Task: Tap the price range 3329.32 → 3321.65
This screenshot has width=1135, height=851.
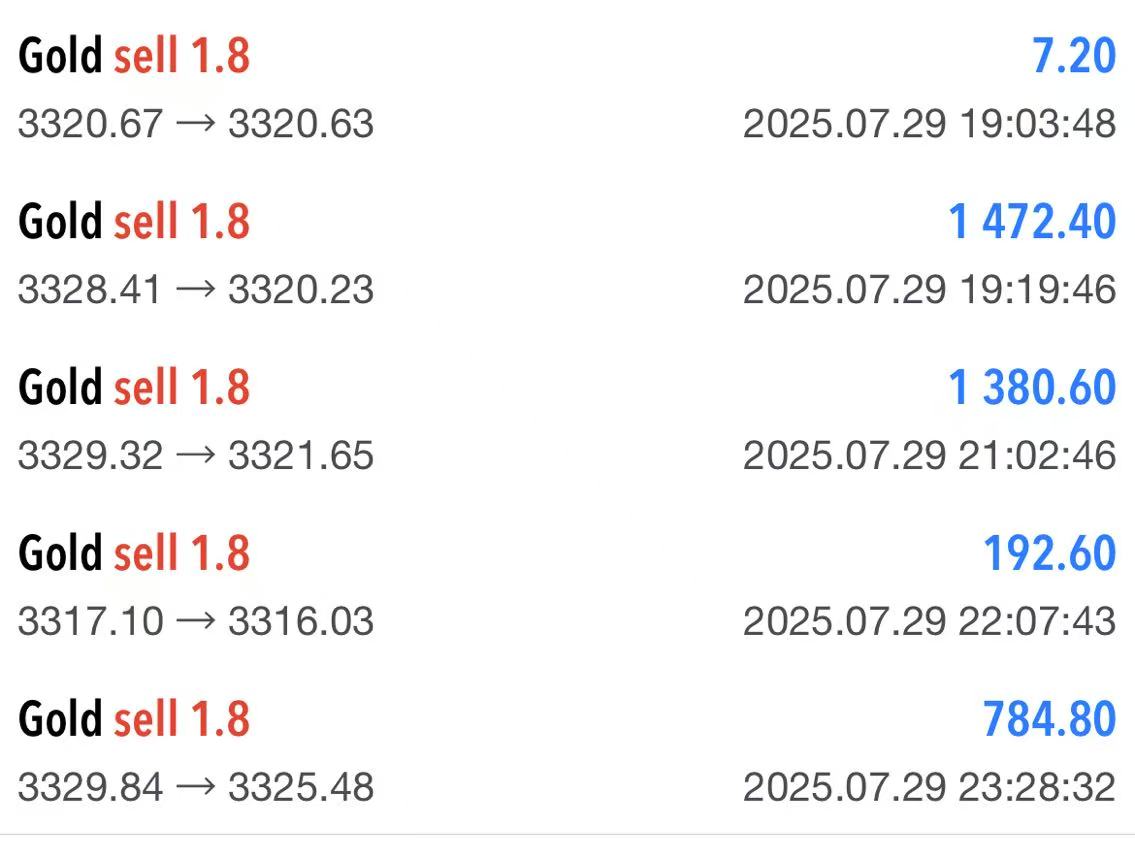Action: click(195, 455)
